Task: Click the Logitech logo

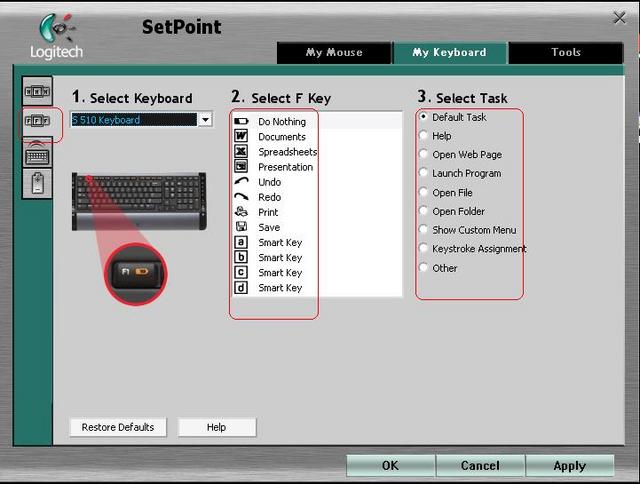Action: pos(56,37)
